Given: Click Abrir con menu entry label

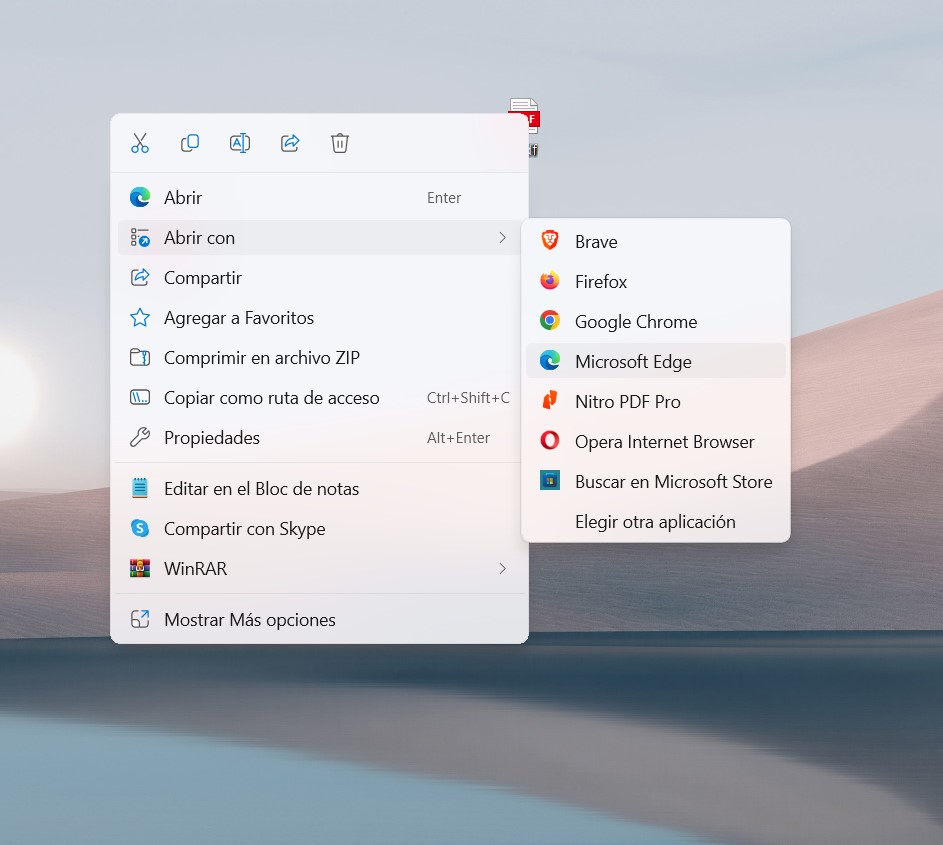Looking at the screenshot, I should point(199,238).
